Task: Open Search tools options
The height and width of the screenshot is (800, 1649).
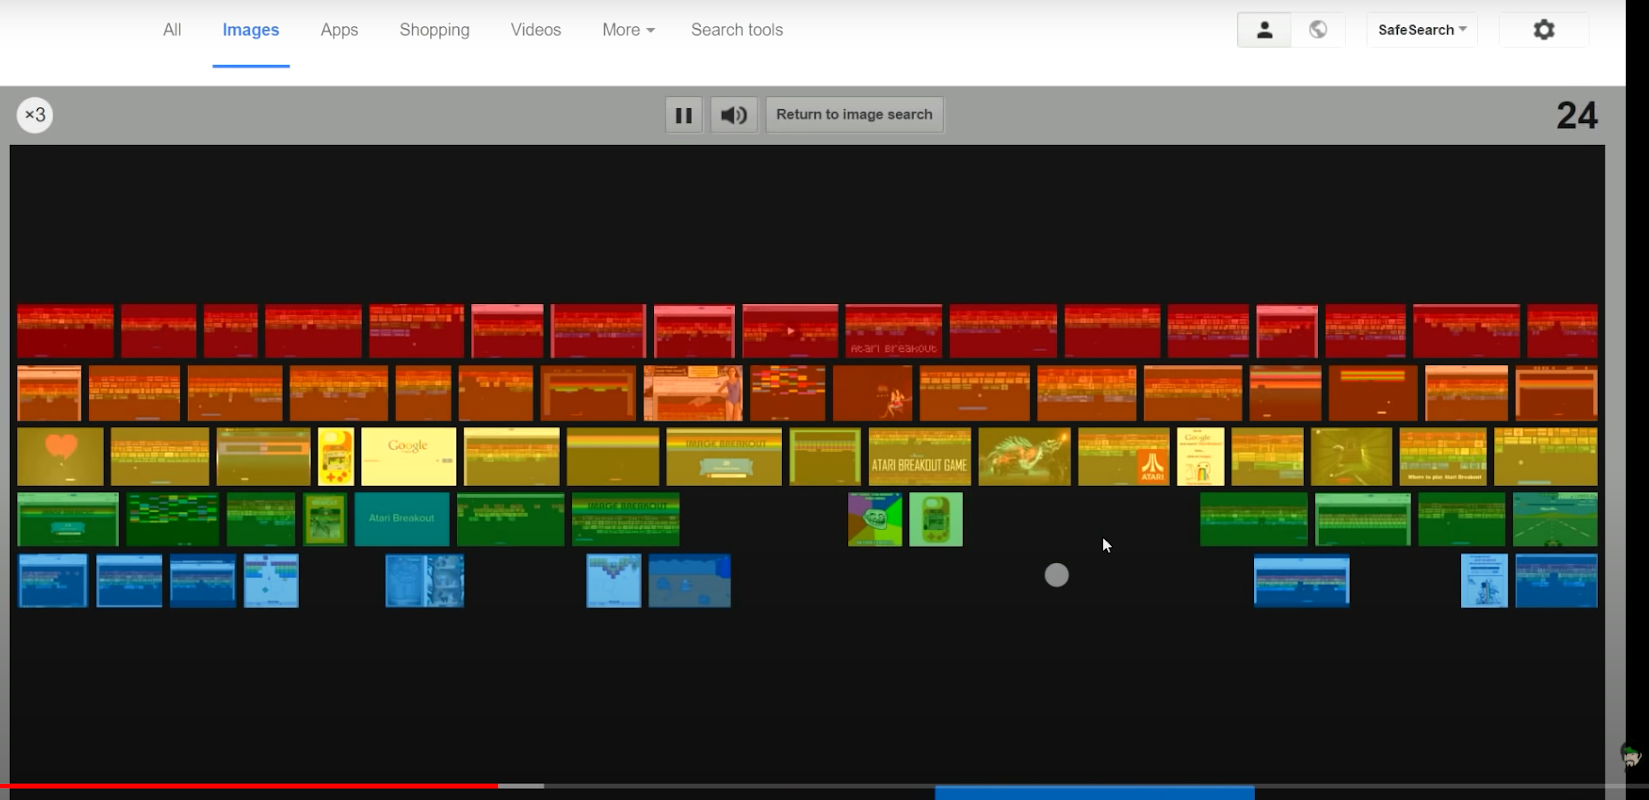Action: (737, 30)
